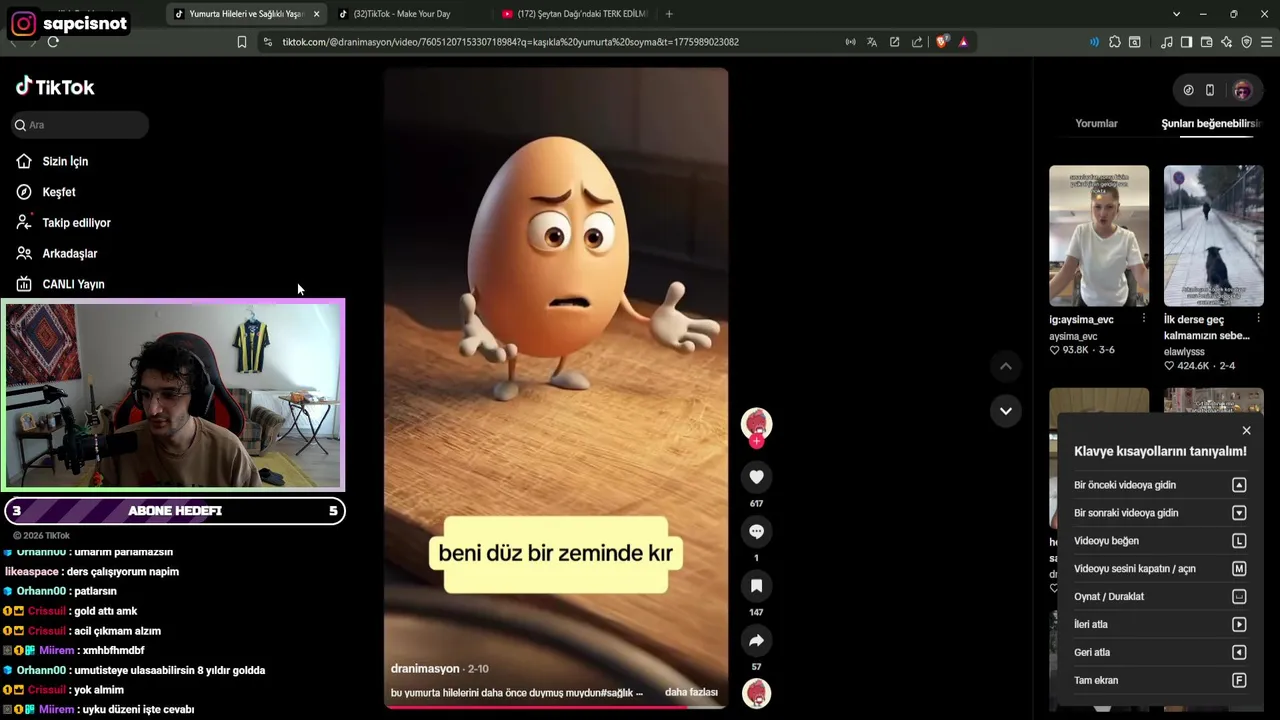
Task: Open elawlysss username link
Action: pos(1184,352)
